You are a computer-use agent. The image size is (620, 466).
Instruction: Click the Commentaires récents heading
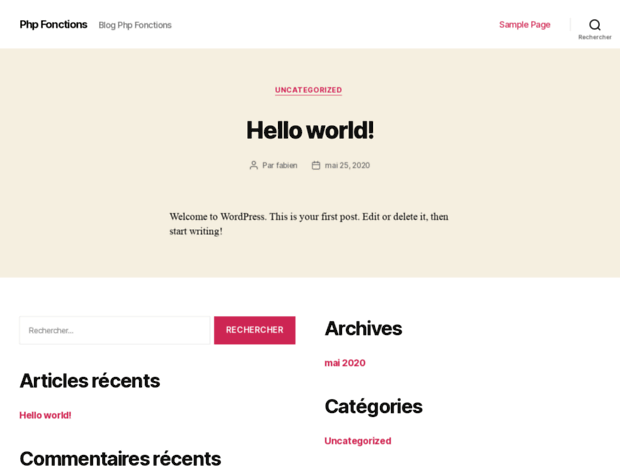(x=120, y=458)
